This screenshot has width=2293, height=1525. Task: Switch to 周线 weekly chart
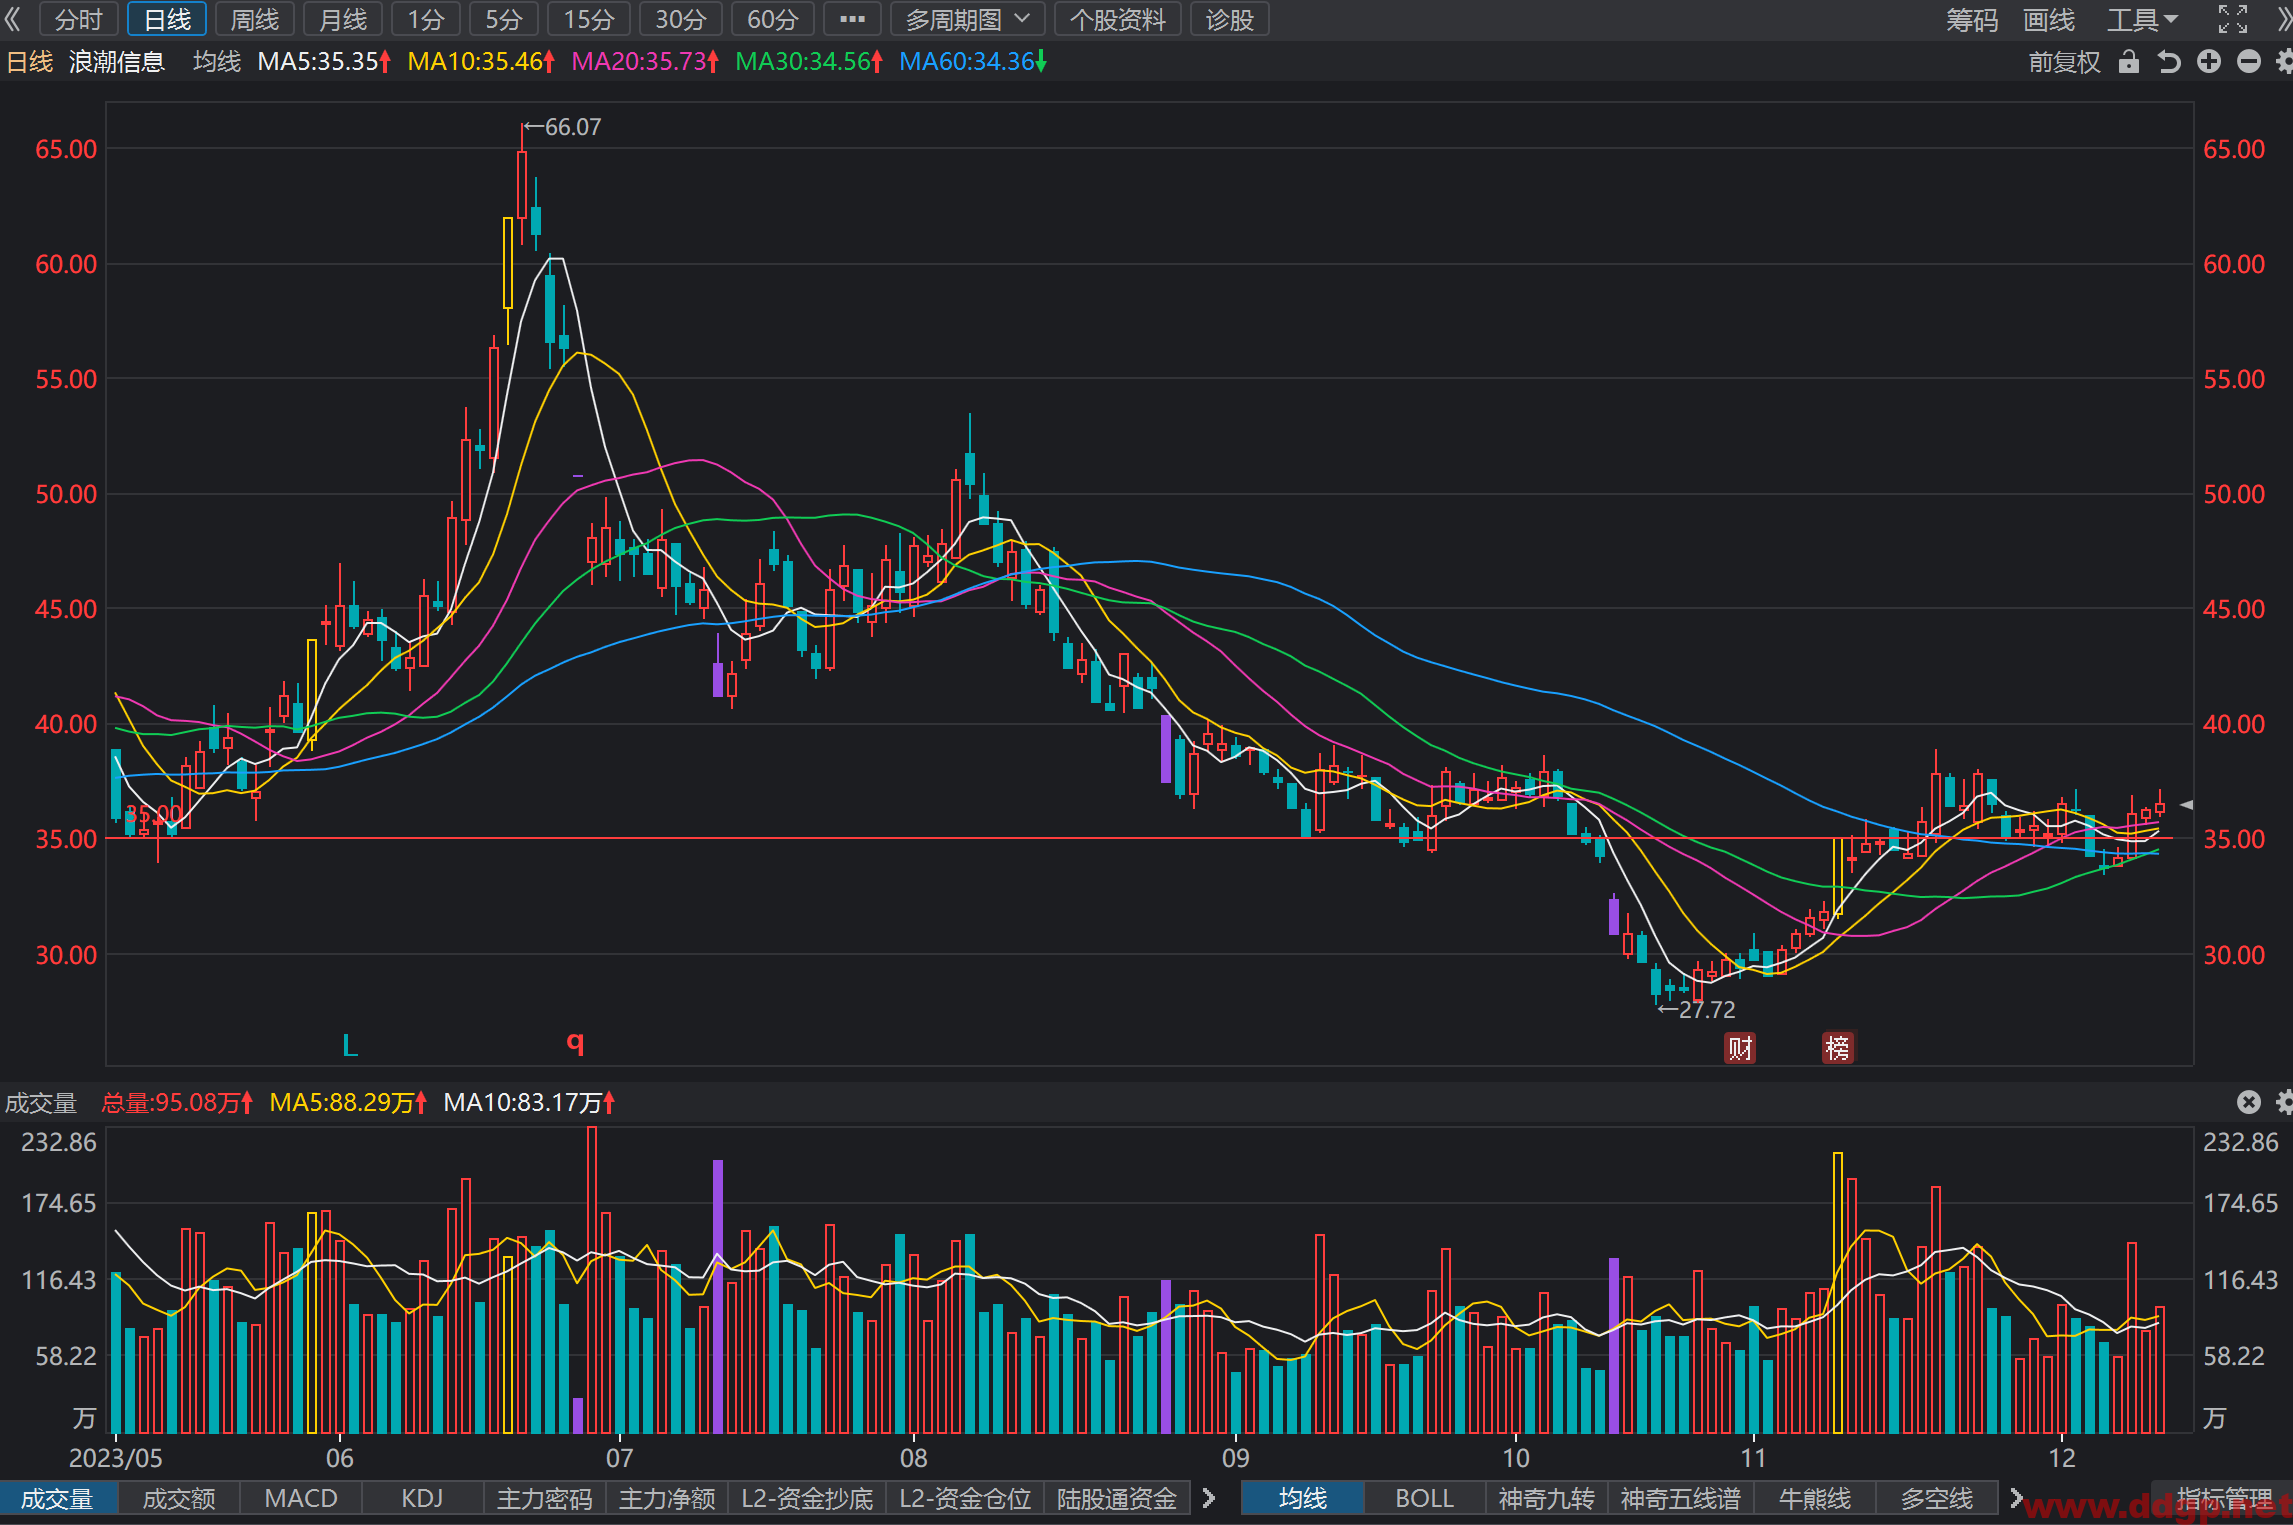pos(255,19)
